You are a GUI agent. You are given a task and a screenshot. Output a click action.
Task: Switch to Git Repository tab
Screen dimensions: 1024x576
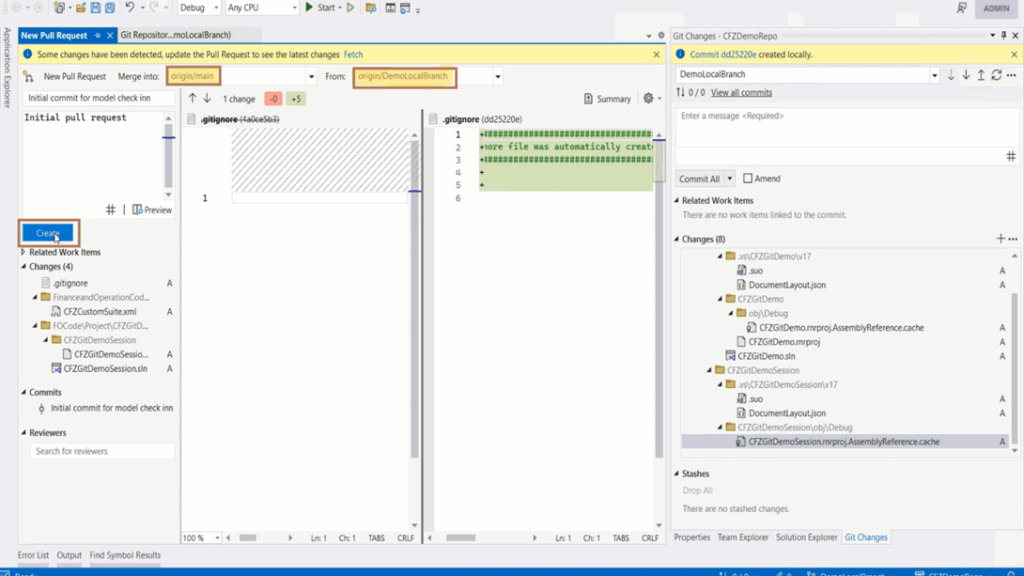(176, 35)
